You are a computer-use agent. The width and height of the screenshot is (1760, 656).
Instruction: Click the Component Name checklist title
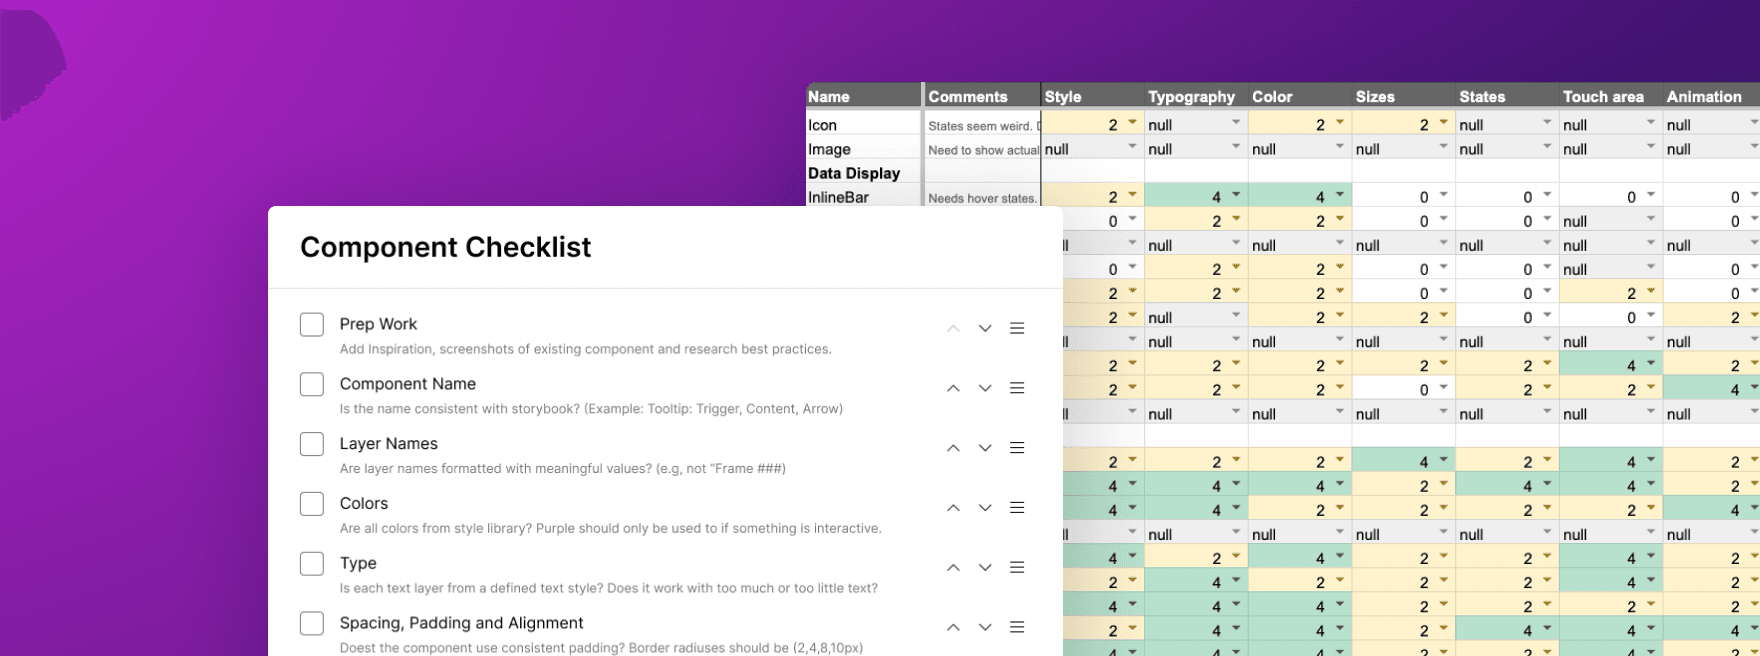pos(408,384)
